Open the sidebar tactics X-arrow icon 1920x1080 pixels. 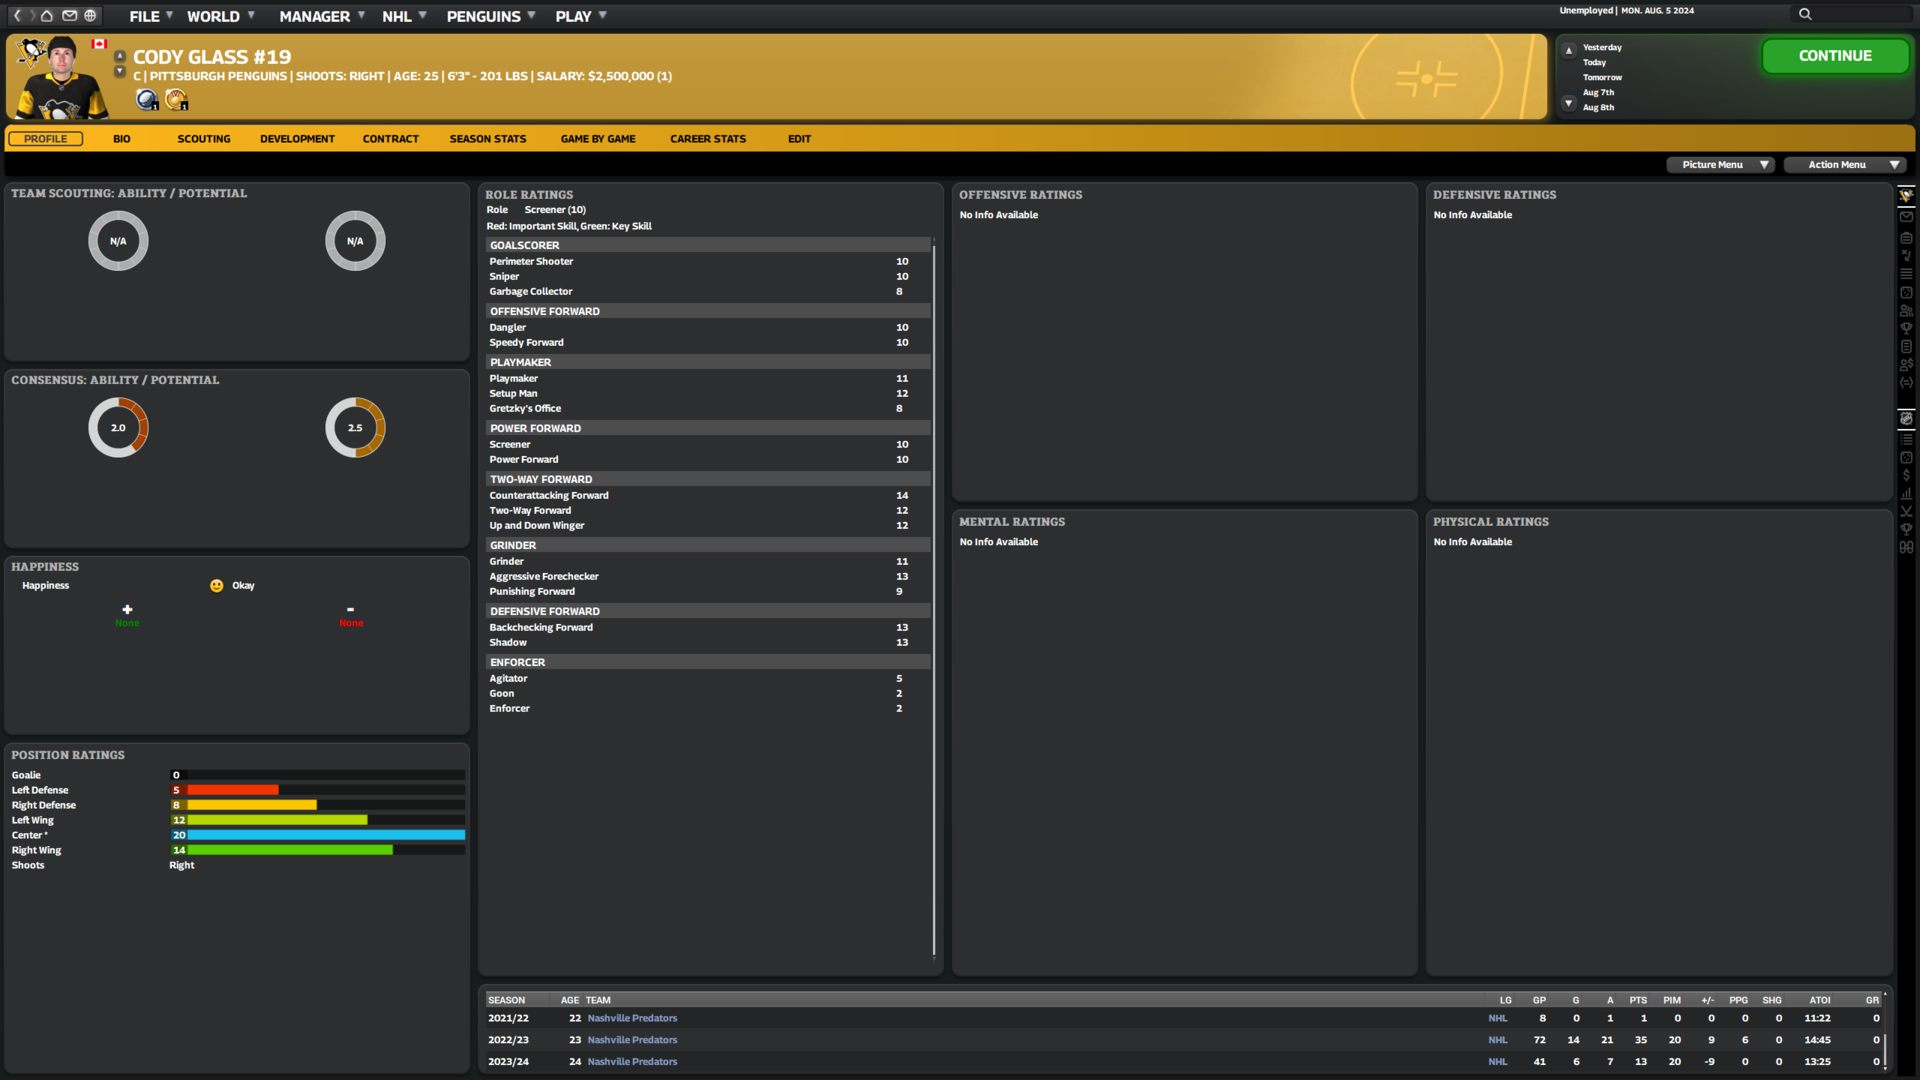point(1906,256)
